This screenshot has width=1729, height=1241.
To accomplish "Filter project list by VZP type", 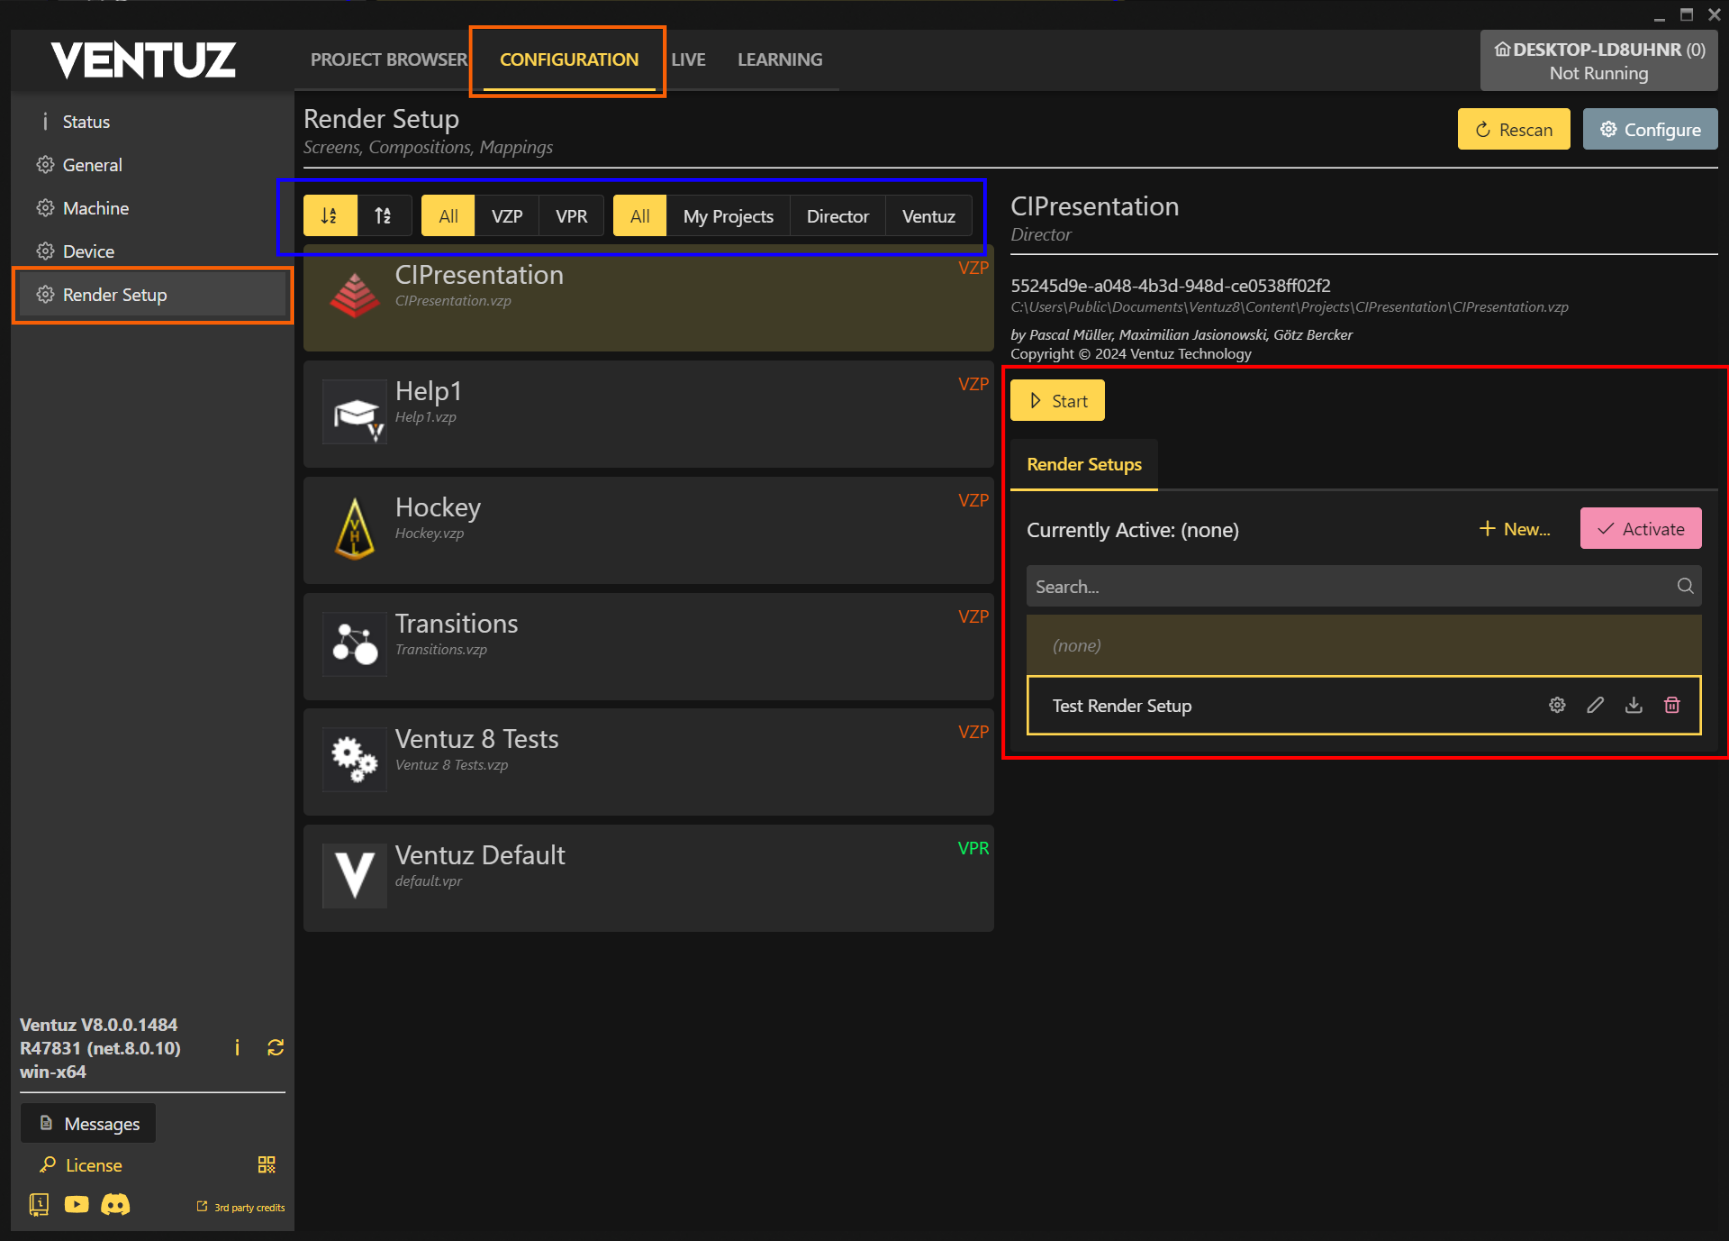I will (507, 216).
